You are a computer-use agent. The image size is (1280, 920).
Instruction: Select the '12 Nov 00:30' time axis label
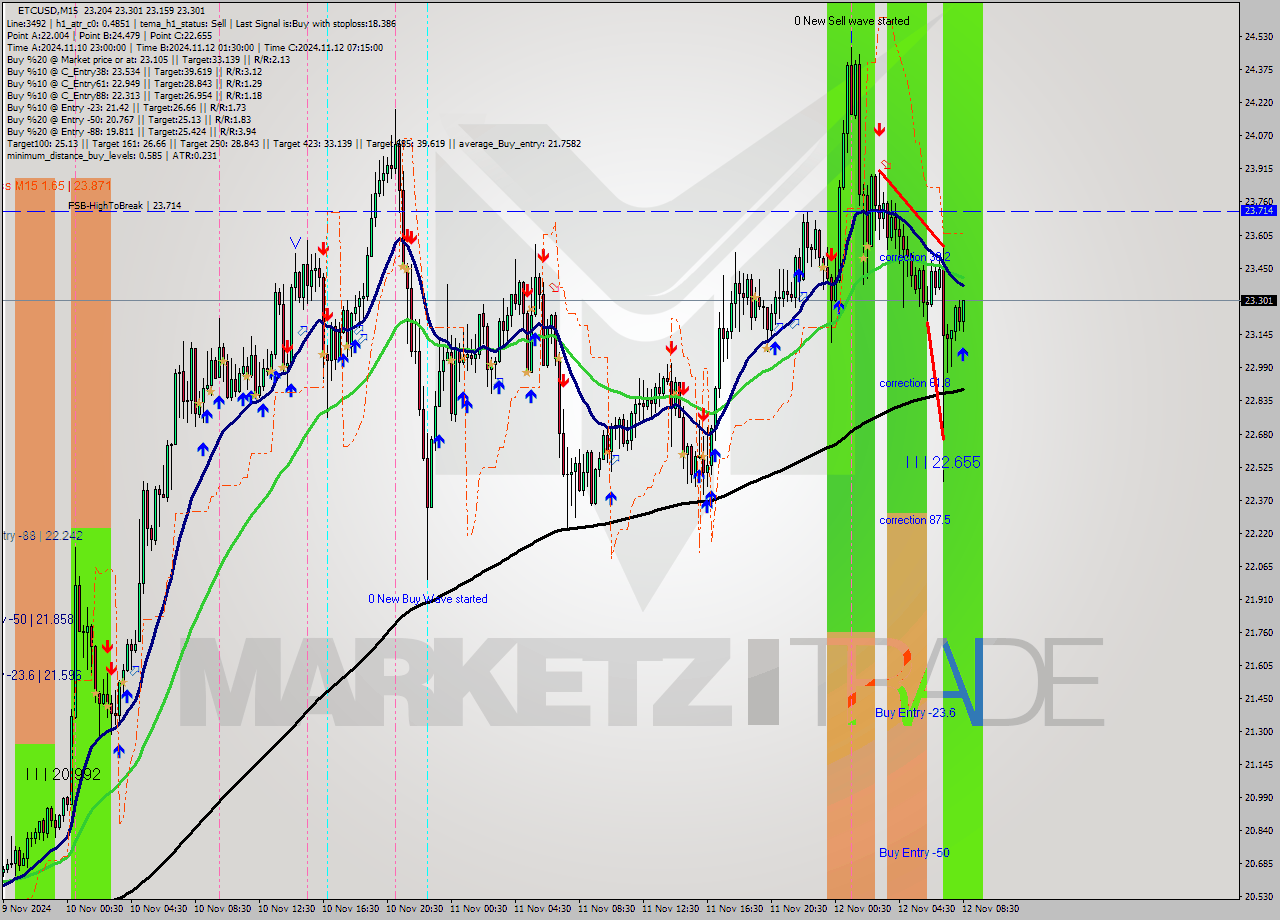coord(865,909)
